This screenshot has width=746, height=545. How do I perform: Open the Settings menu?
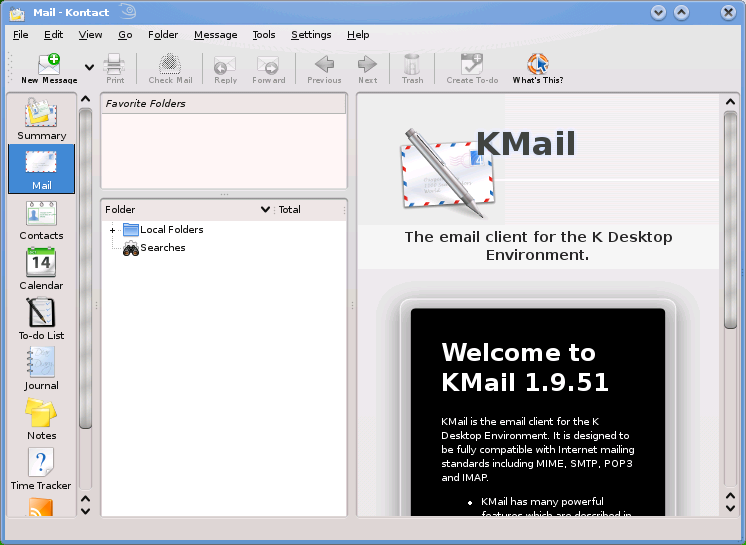pyautogui.click(x=311, y=35)
